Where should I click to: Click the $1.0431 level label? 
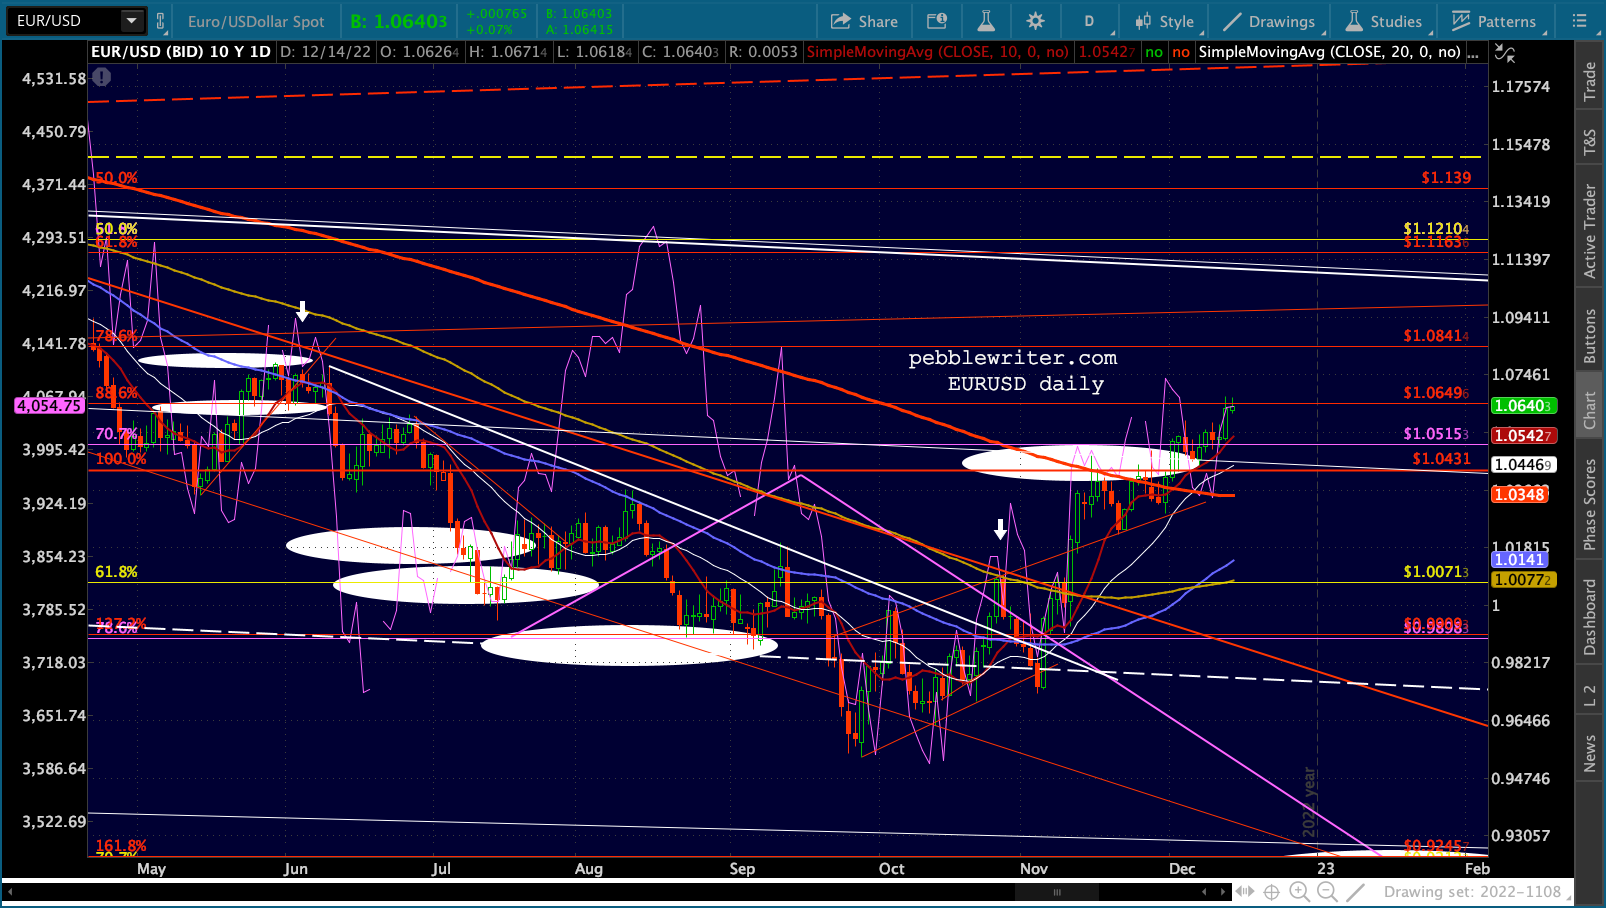[x=1441, y=458]
